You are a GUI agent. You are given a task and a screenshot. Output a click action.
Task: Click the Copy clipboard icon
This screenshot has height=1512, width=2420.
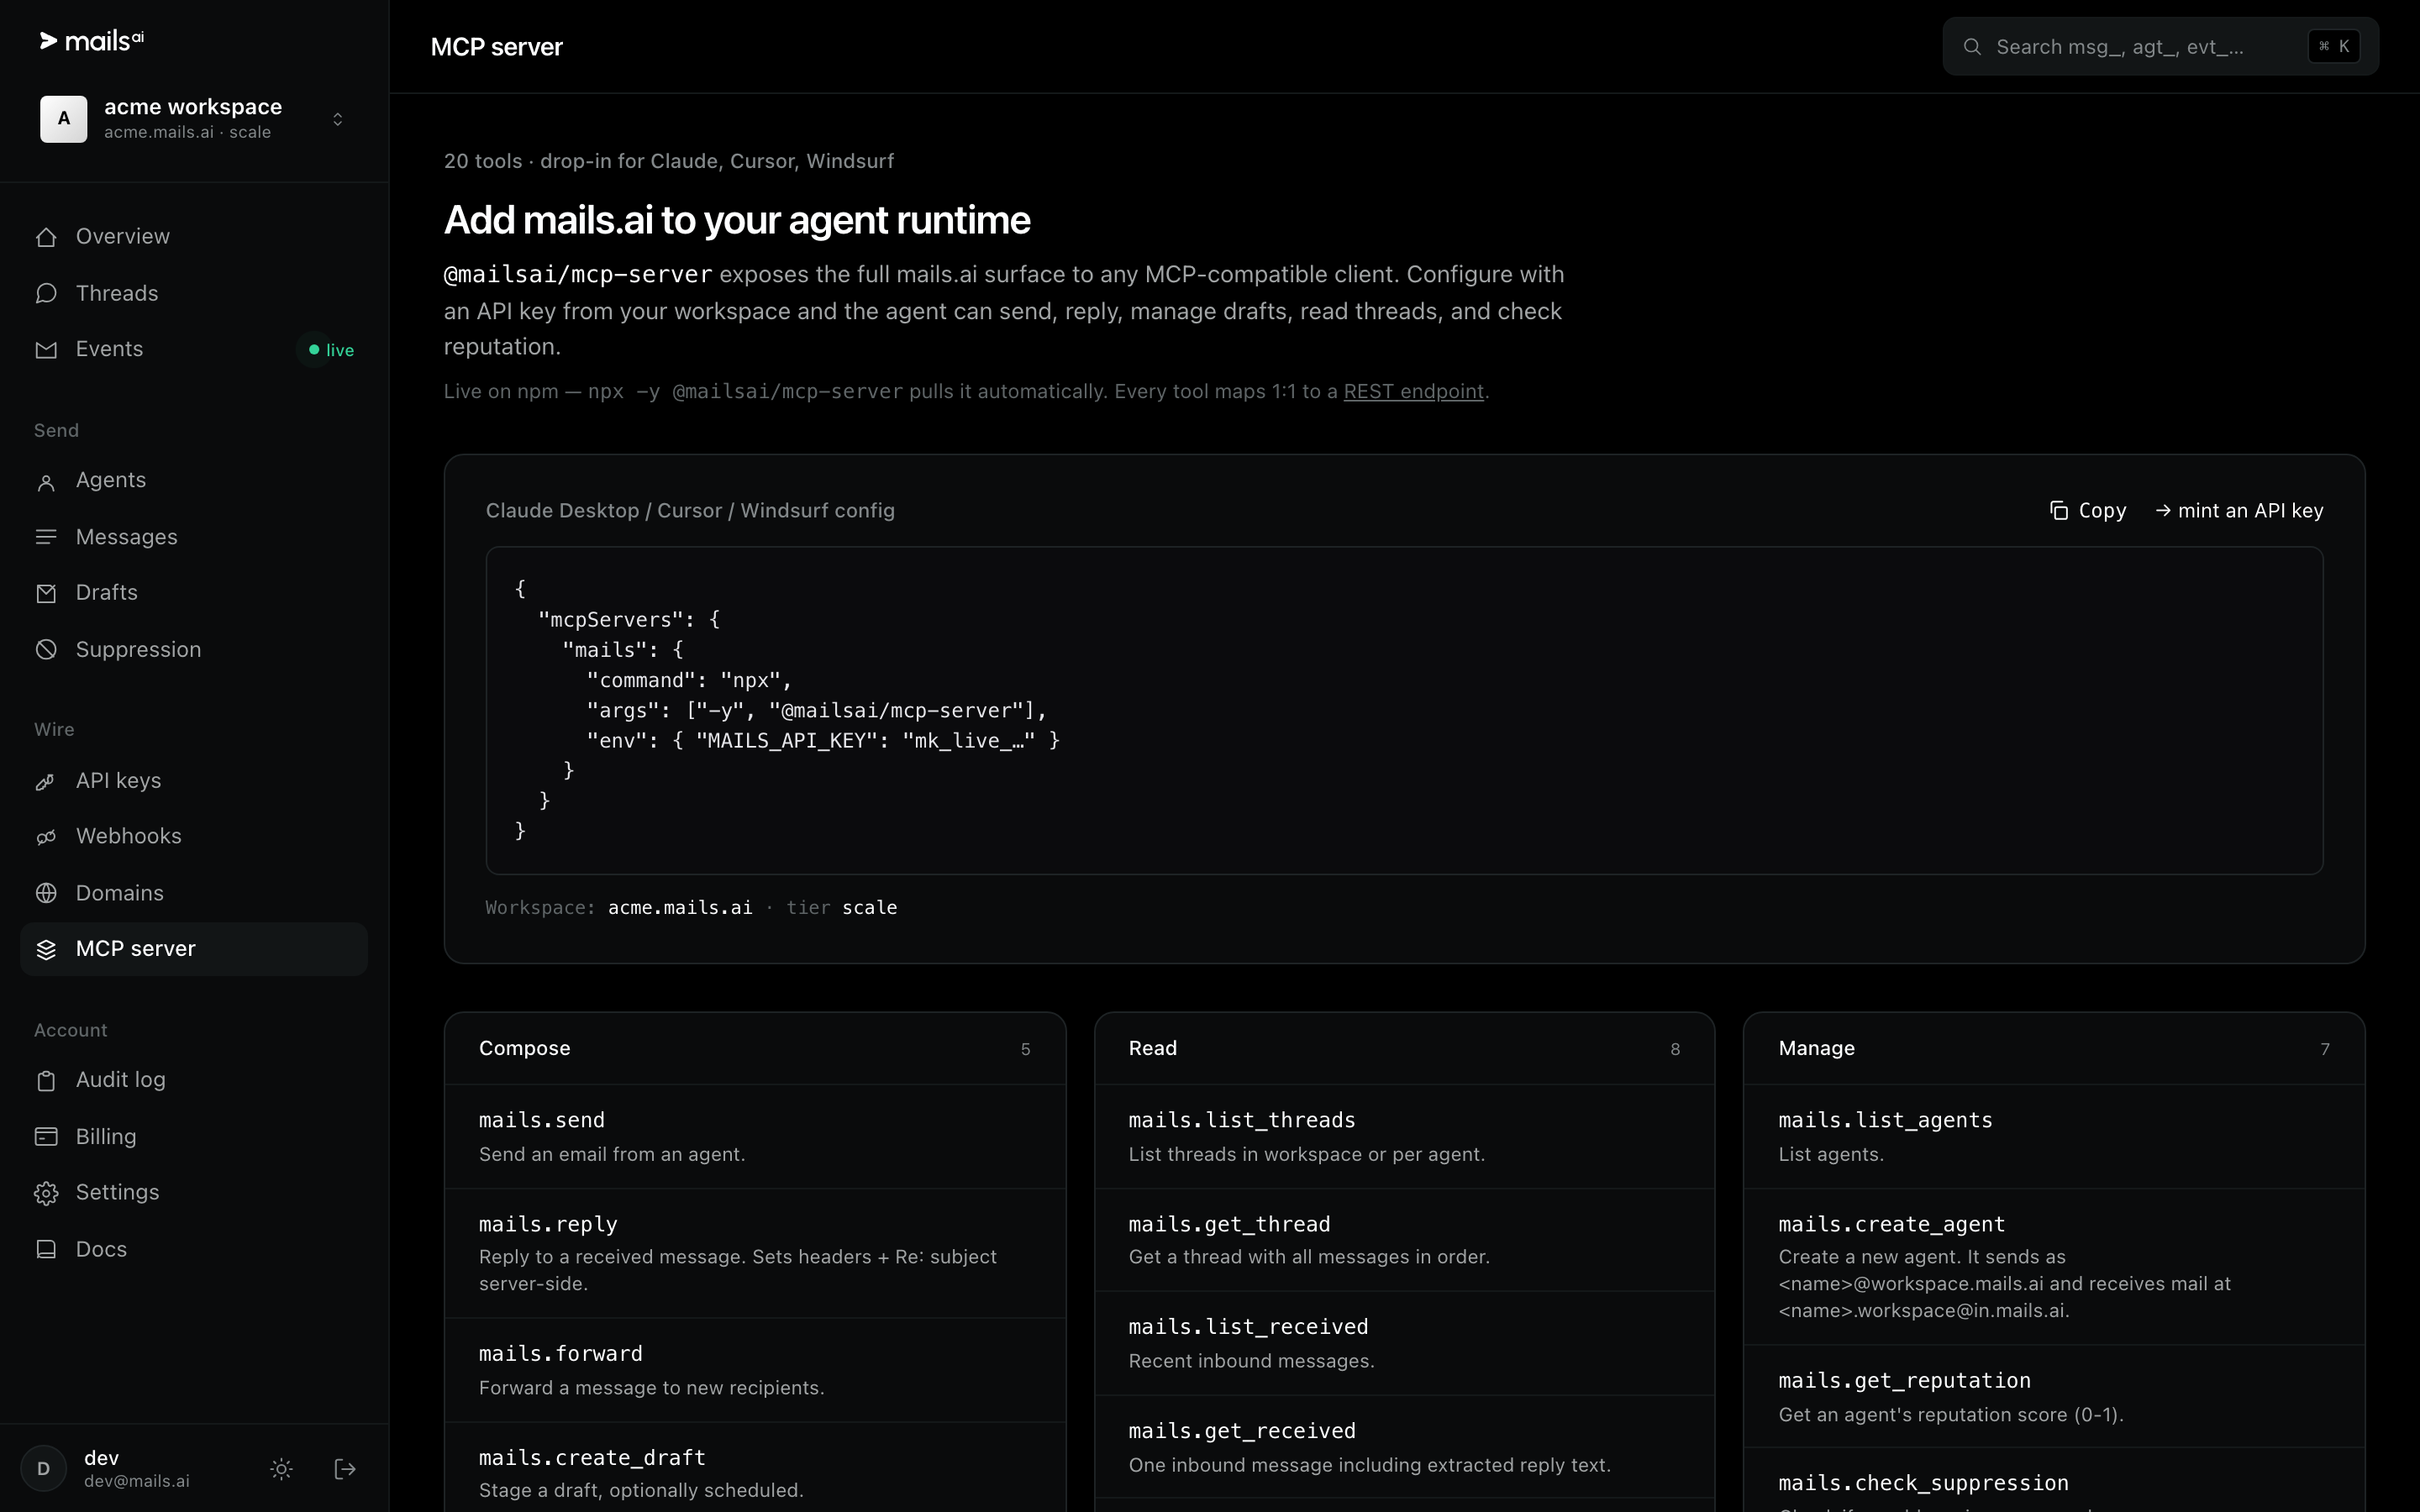pos(2059,511)
